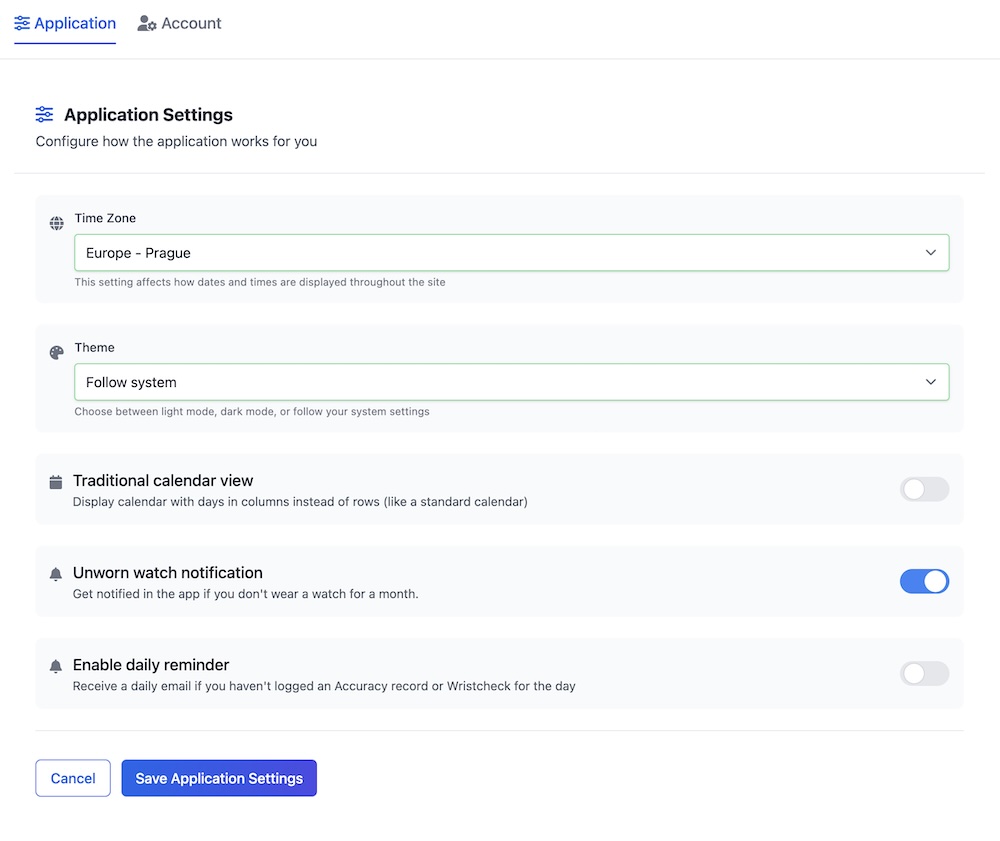
Task: Click the bell icon beside Unworn watch notification
Action: [x=57, y=574]
